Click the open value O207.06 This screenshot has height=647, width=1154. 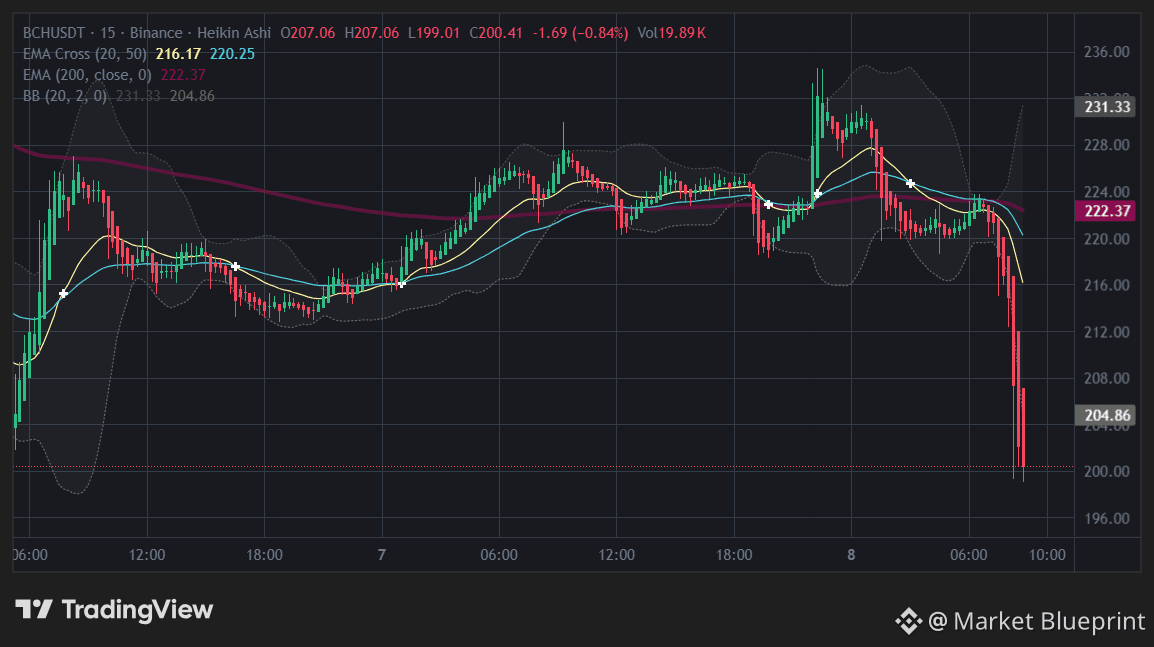[308, 33]
